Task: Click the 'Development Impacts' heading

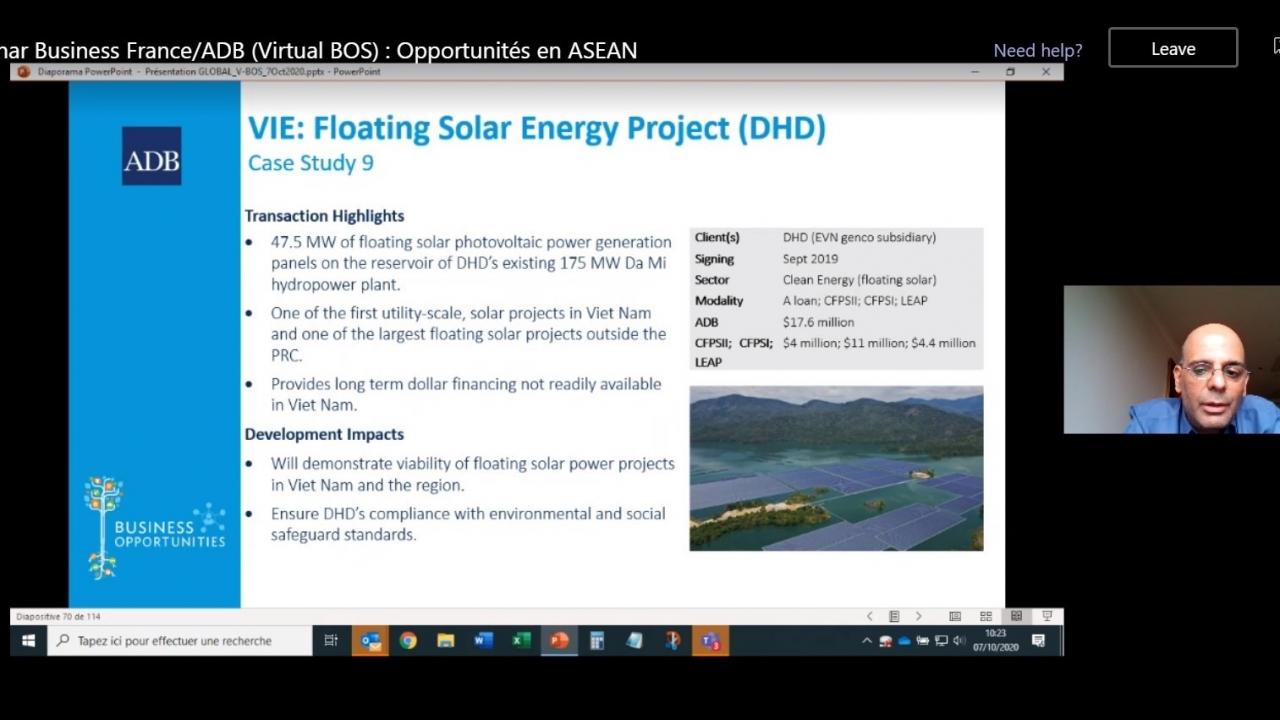Action: pyautogui.click(x=324, y=434)
